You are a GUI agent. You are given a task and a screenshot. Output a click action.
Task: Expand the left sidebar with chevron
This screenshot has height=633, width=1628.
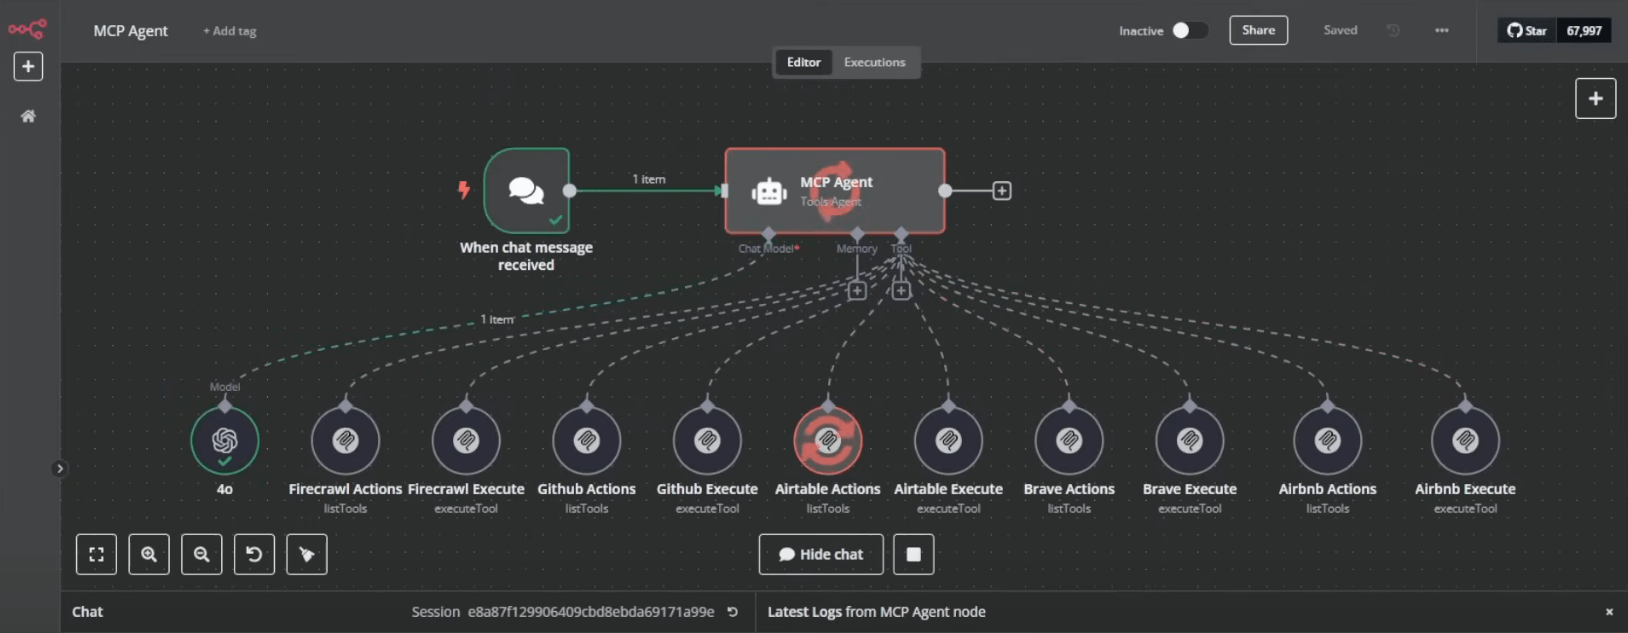tap(59, 468)
